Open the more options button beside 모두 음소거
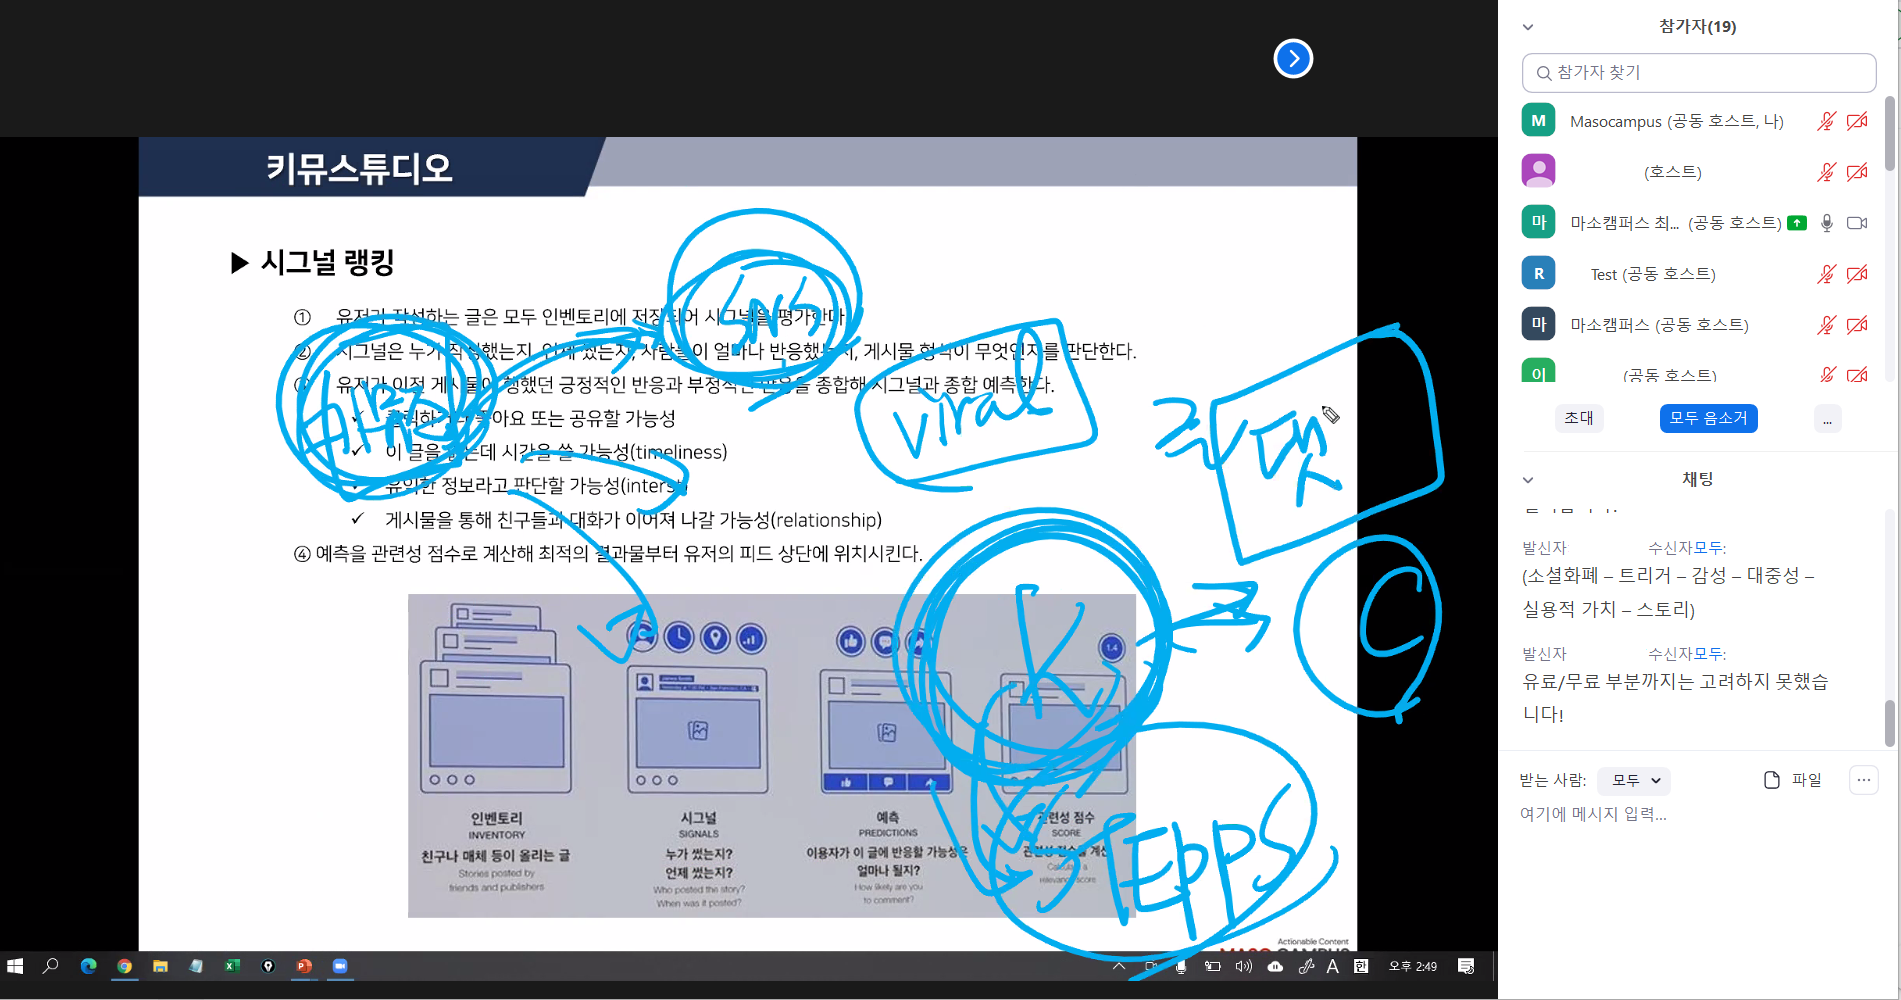The width and height of the screenshot is (1901, 1000). point(1827,419)
